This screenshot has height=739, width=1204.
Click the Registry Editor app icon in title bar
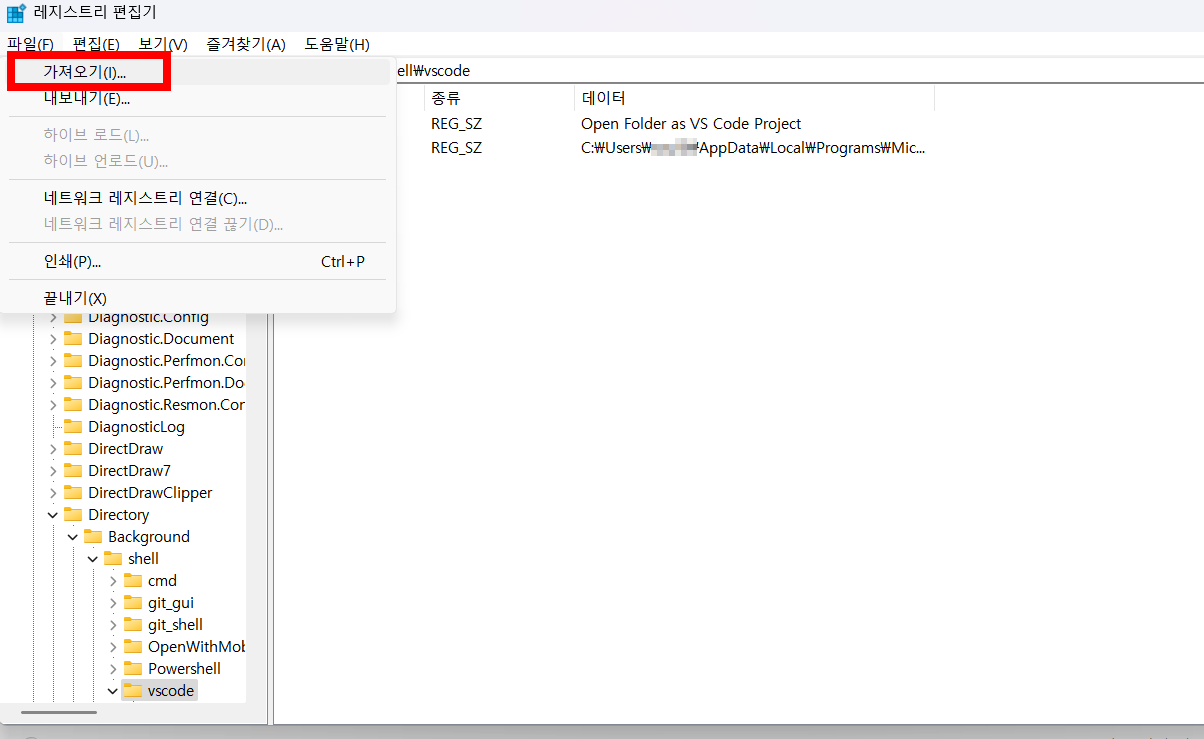point(16,13)
